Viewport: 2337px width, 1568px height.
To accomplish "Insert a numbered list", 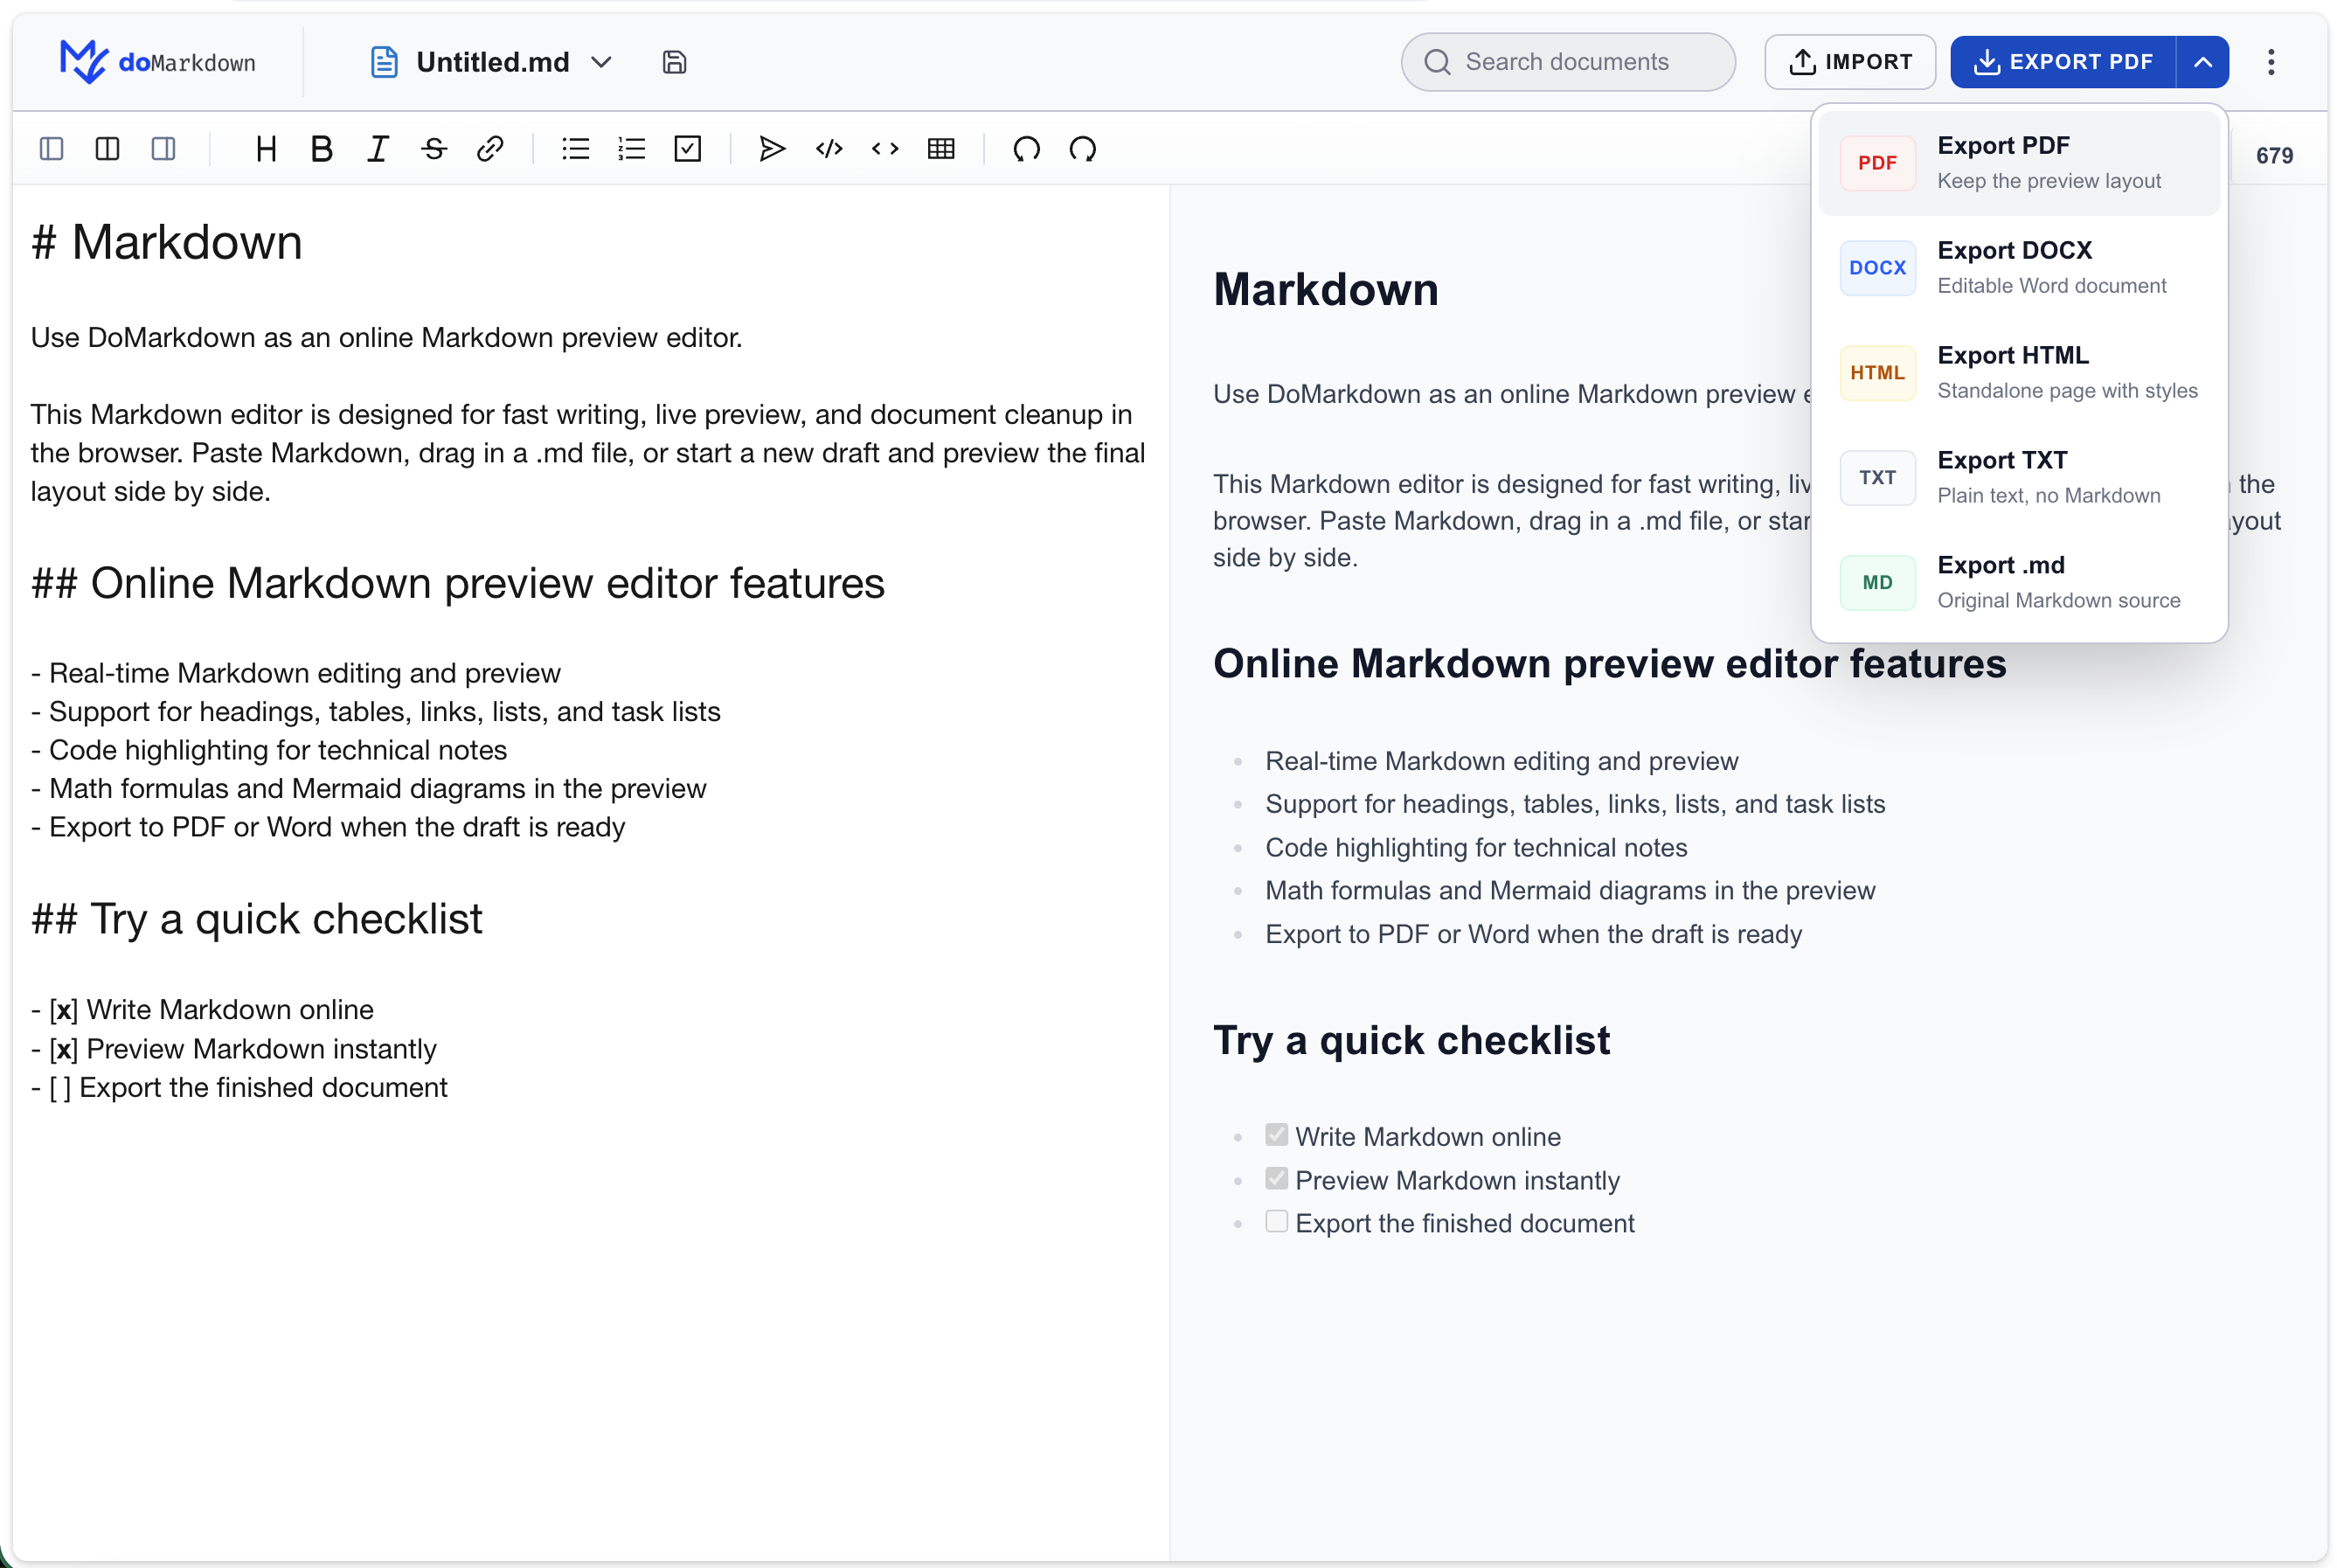I will pos(632,149).
